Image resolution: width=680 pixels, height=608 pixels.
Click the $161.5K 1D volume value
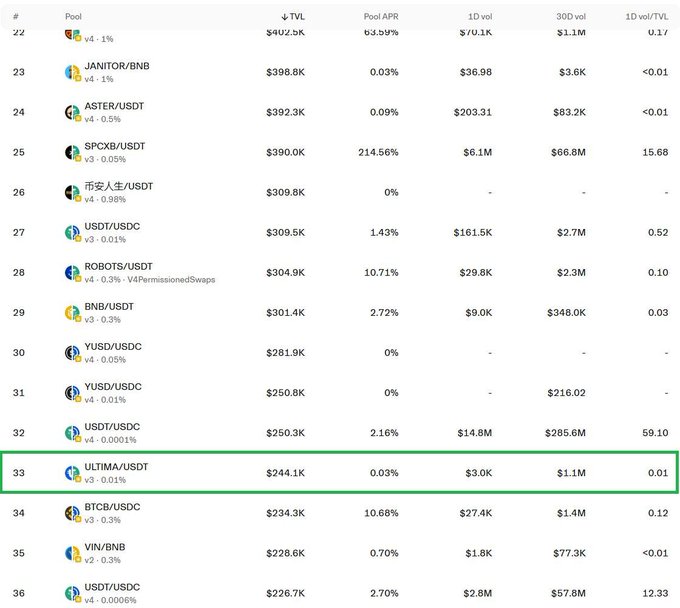point(473,232)
